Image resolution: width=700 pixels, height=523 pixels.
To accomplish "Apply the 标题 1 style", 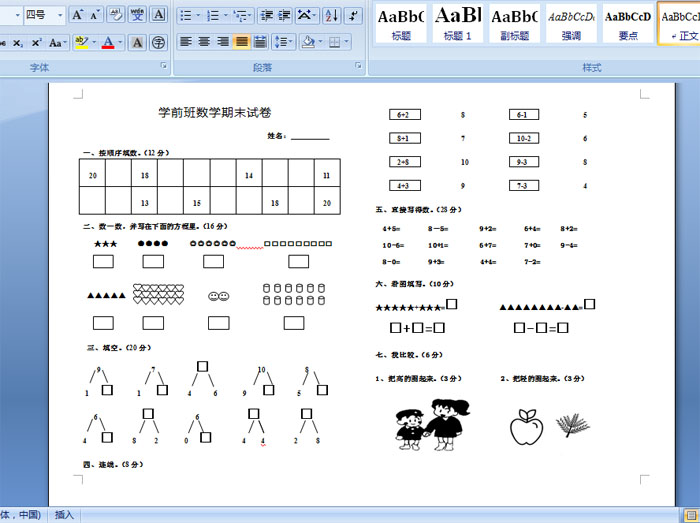I will pyautogui.click(x=458, y=24).
